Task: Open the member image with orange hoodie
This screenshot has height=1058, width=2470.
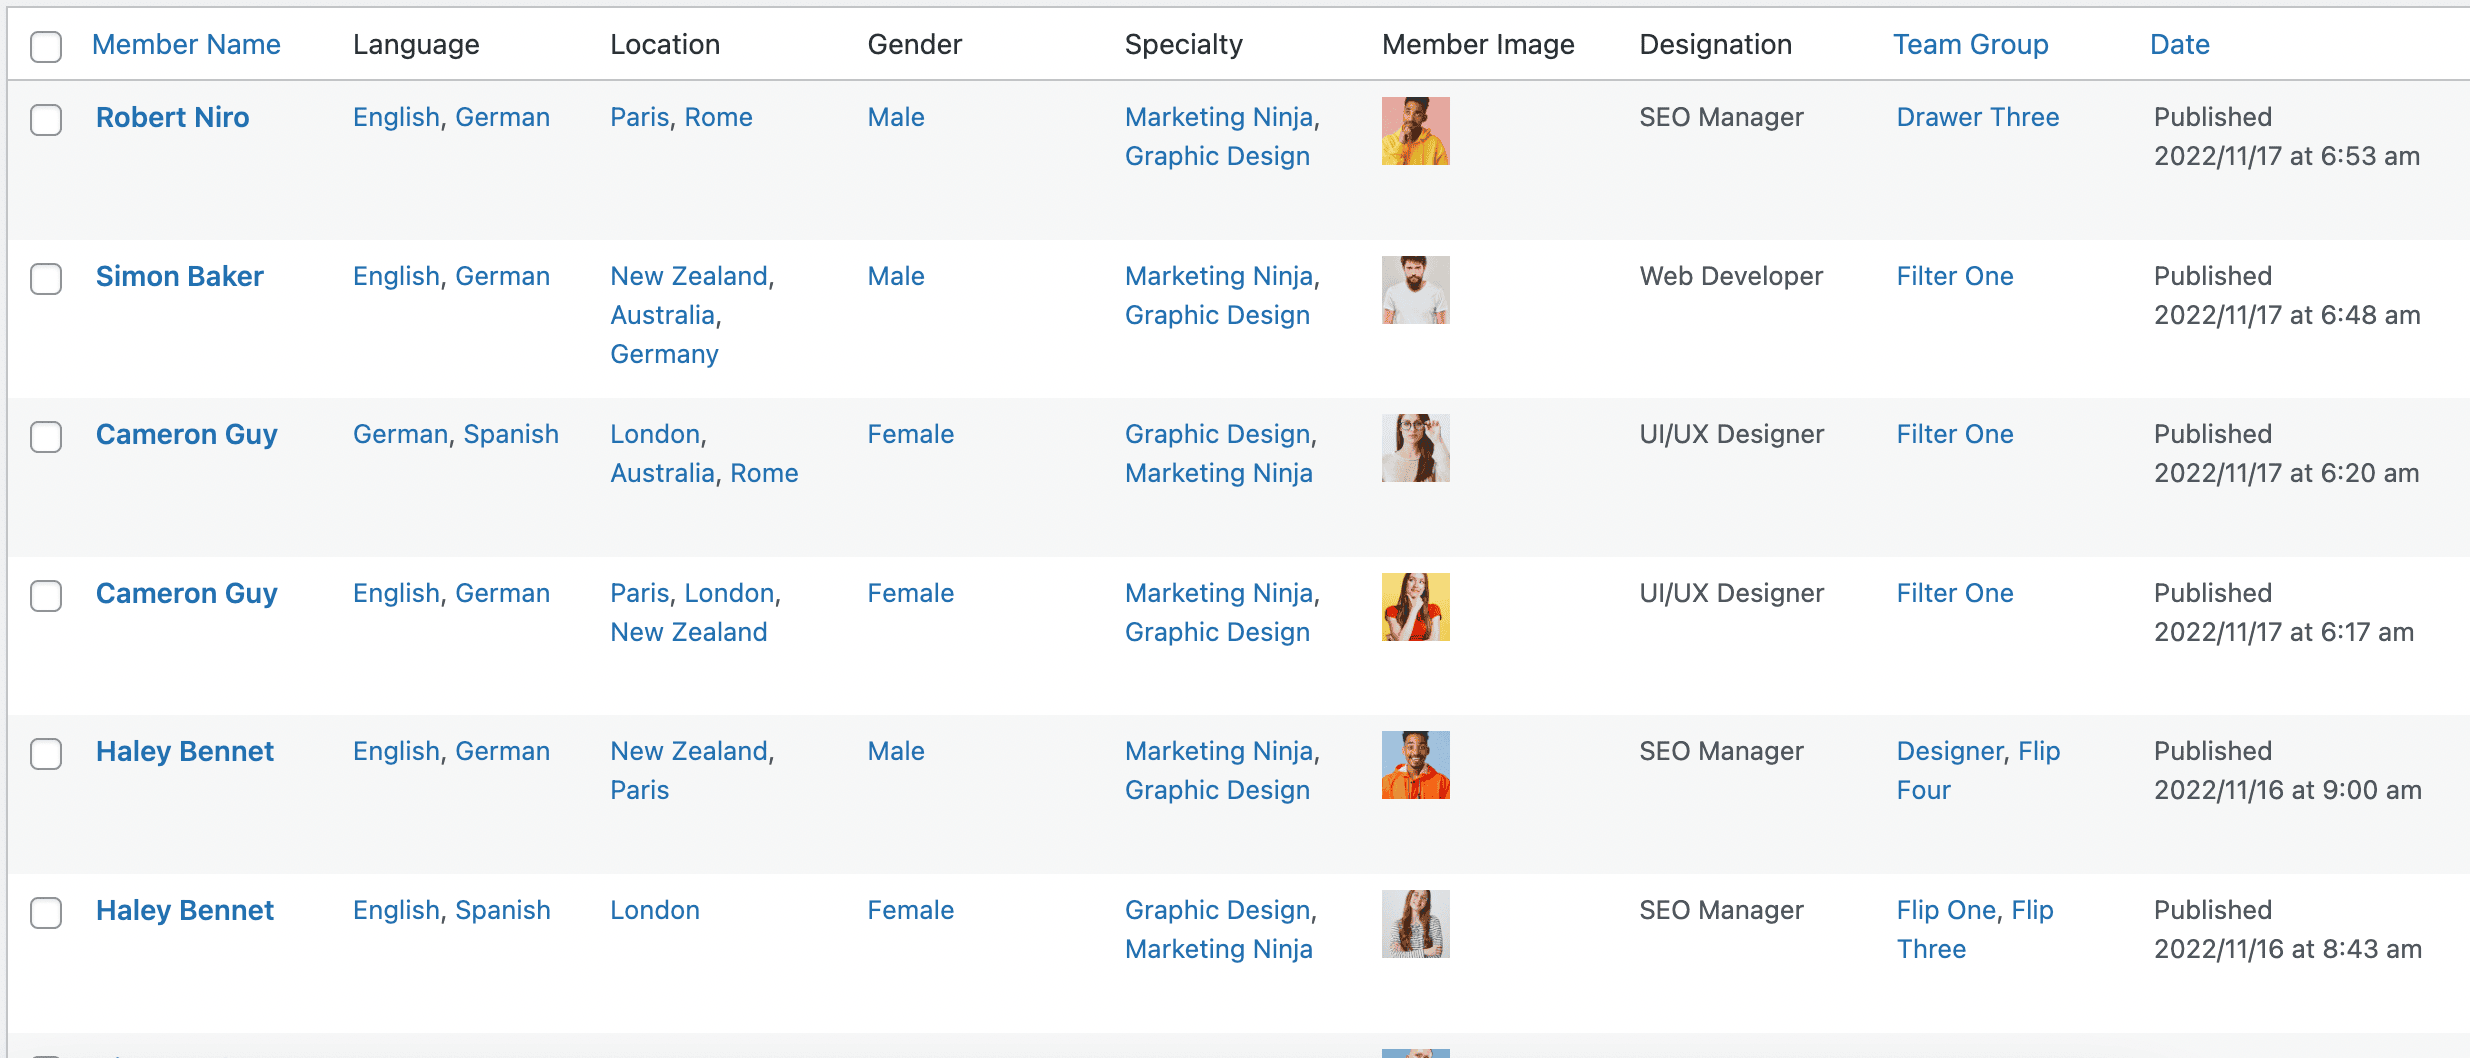Action: click(1415, 765)
